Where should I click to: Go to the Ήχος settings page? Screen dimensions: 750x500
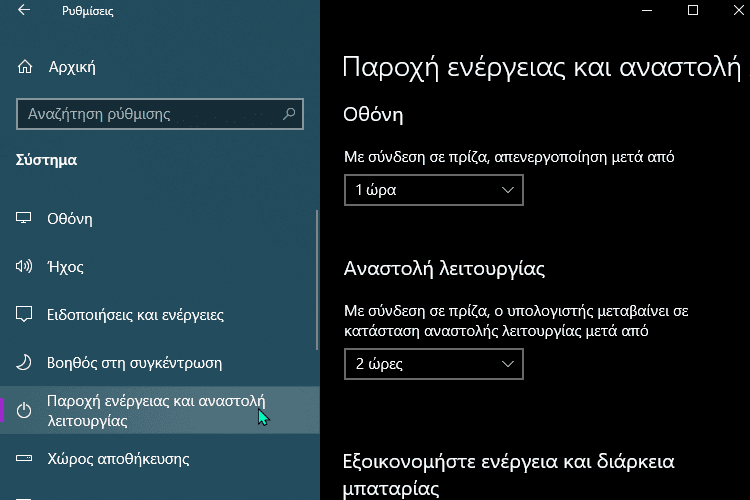coord(160,267)
